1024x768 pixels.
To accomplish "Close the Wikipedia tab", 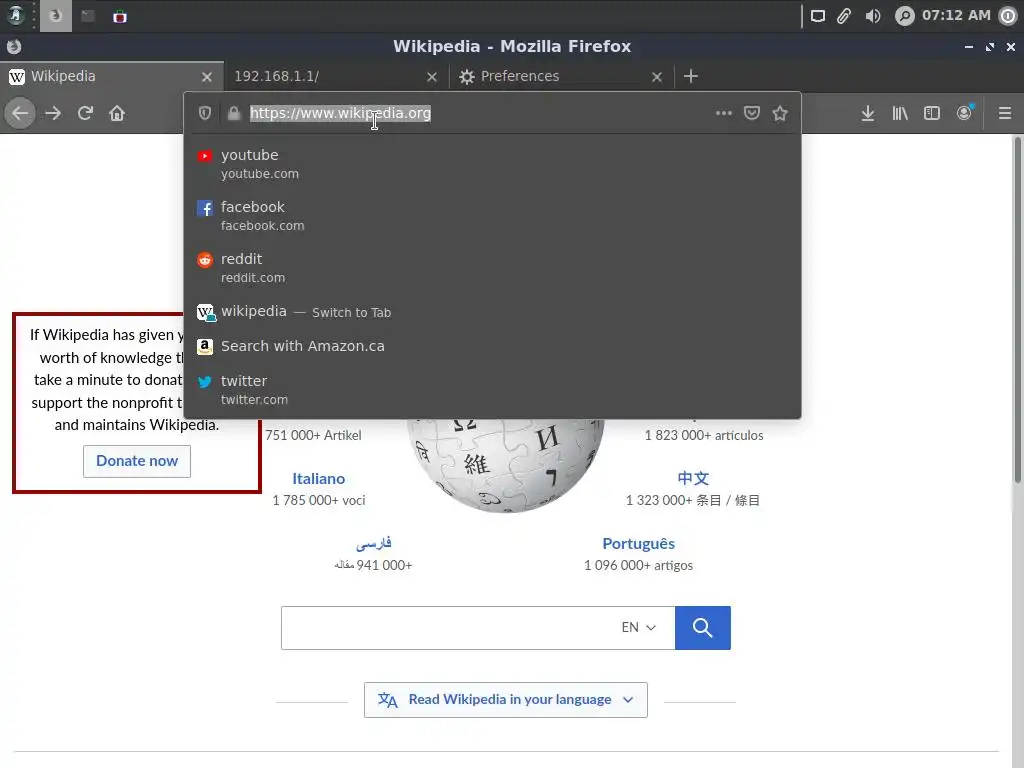I will [207, 77].
